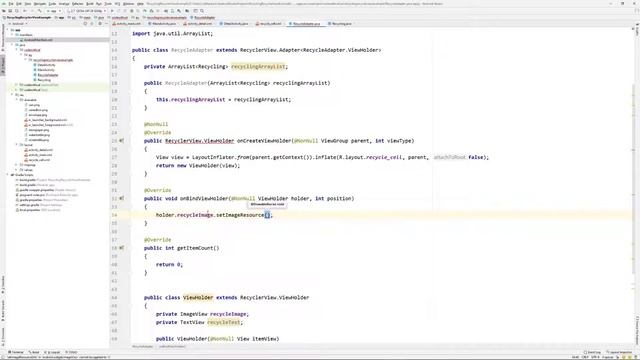
Task: Switch to DetailActivity.java editor tab
Action: [x=234, y=24]
